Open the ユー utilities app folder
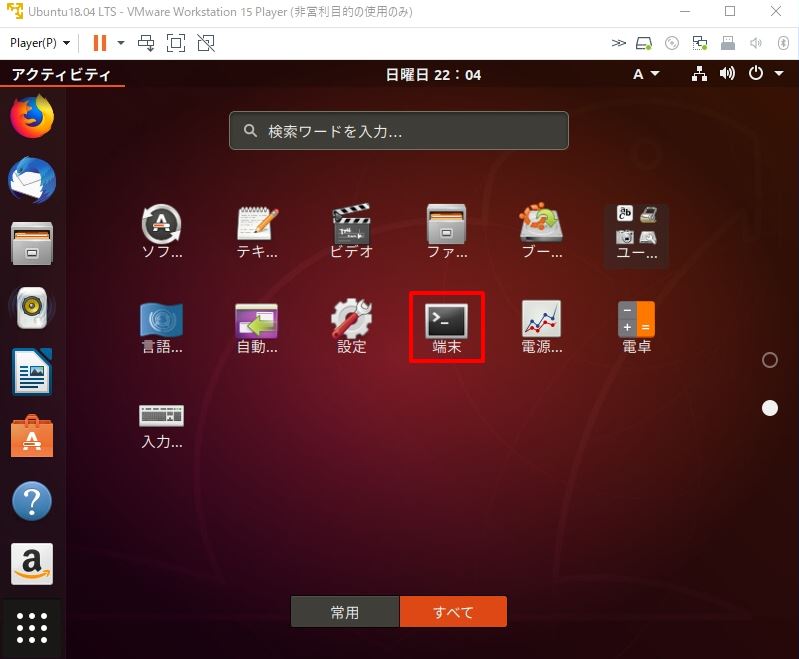The width and height of the screenshot is (799, 659). click(636, 235)
